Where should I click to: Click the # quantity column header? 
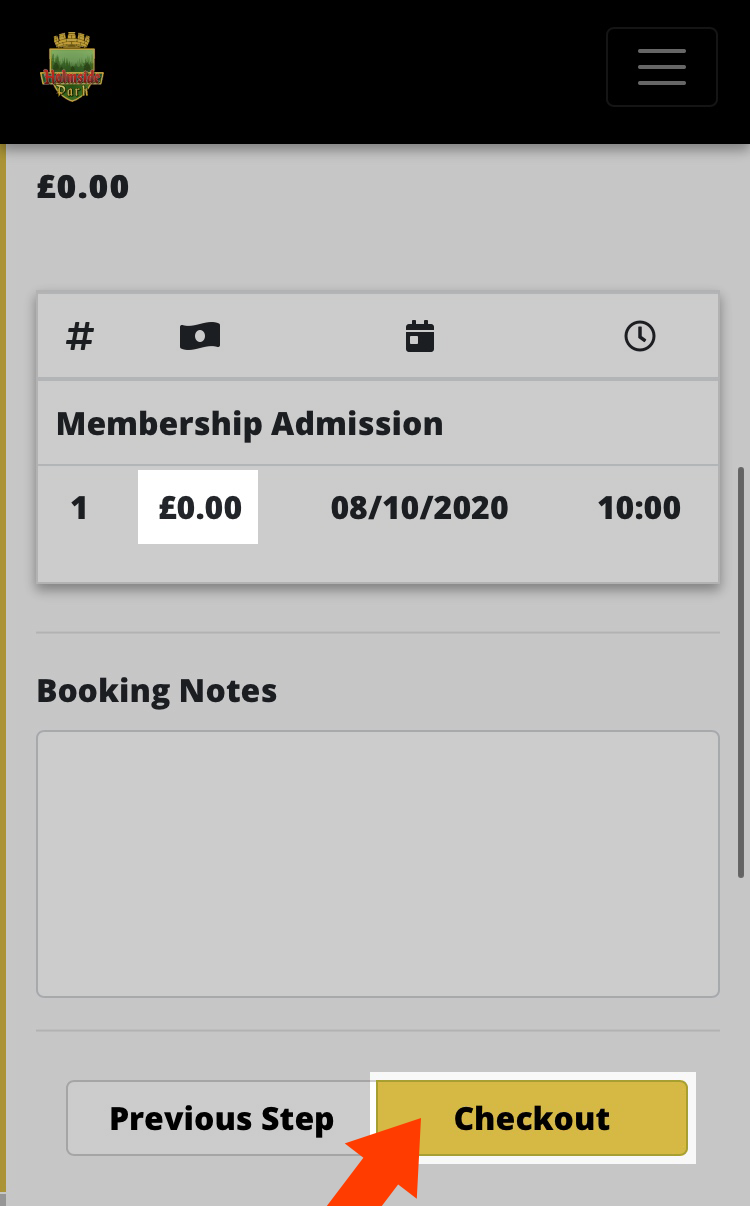pyautogui.click(x=80, y=337)
